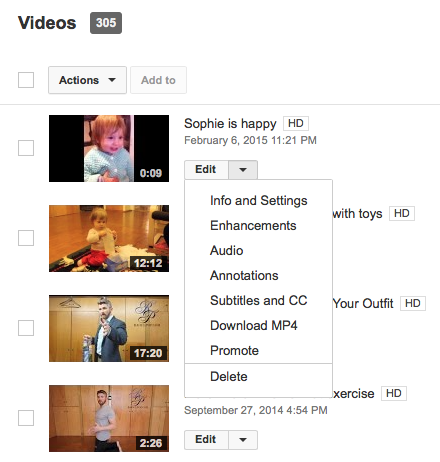Image resolution: width=440 pixels, height=462 pixels.
Task: Open Annotations from the menu
Action: [x=258, y=276]
